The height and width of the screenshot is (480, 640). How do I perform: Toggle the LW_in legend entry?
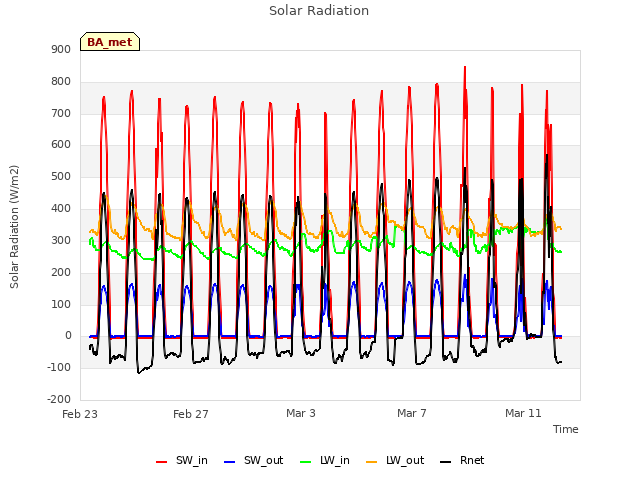click(325, 460)
